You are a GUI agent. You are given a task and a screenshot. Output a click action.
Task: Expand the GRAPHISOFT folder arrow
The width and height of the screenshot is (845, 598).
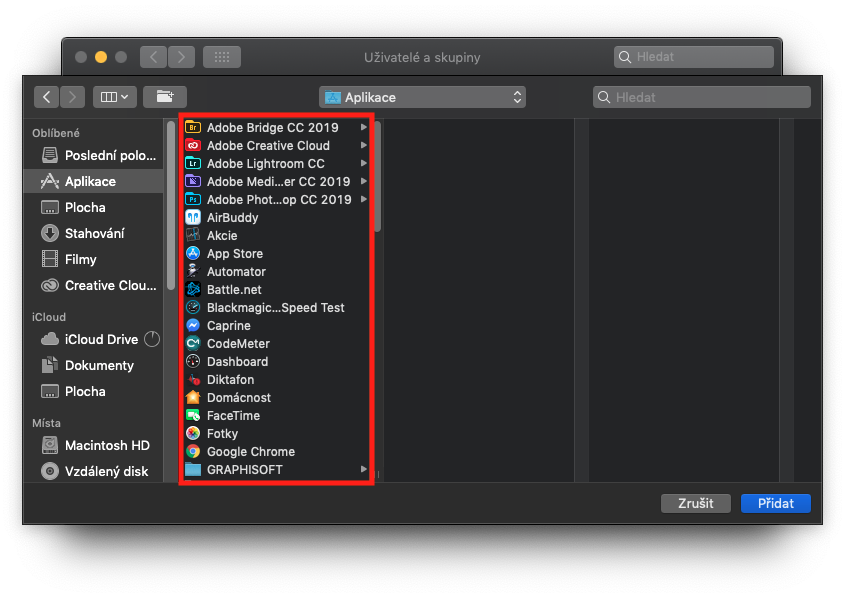click(364, 469)
